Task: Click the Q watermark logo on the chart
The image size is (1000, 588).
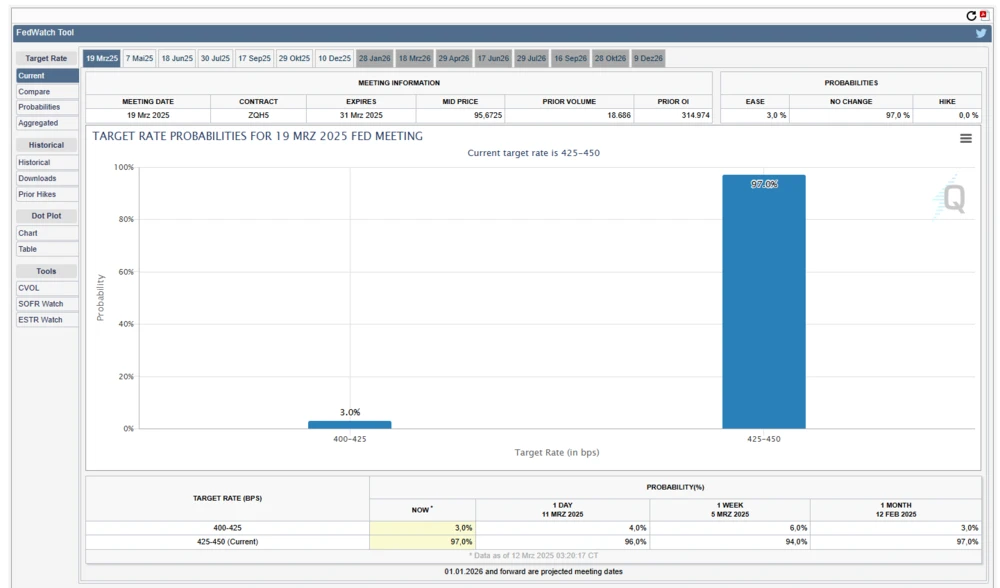Action: click(957, 200)
